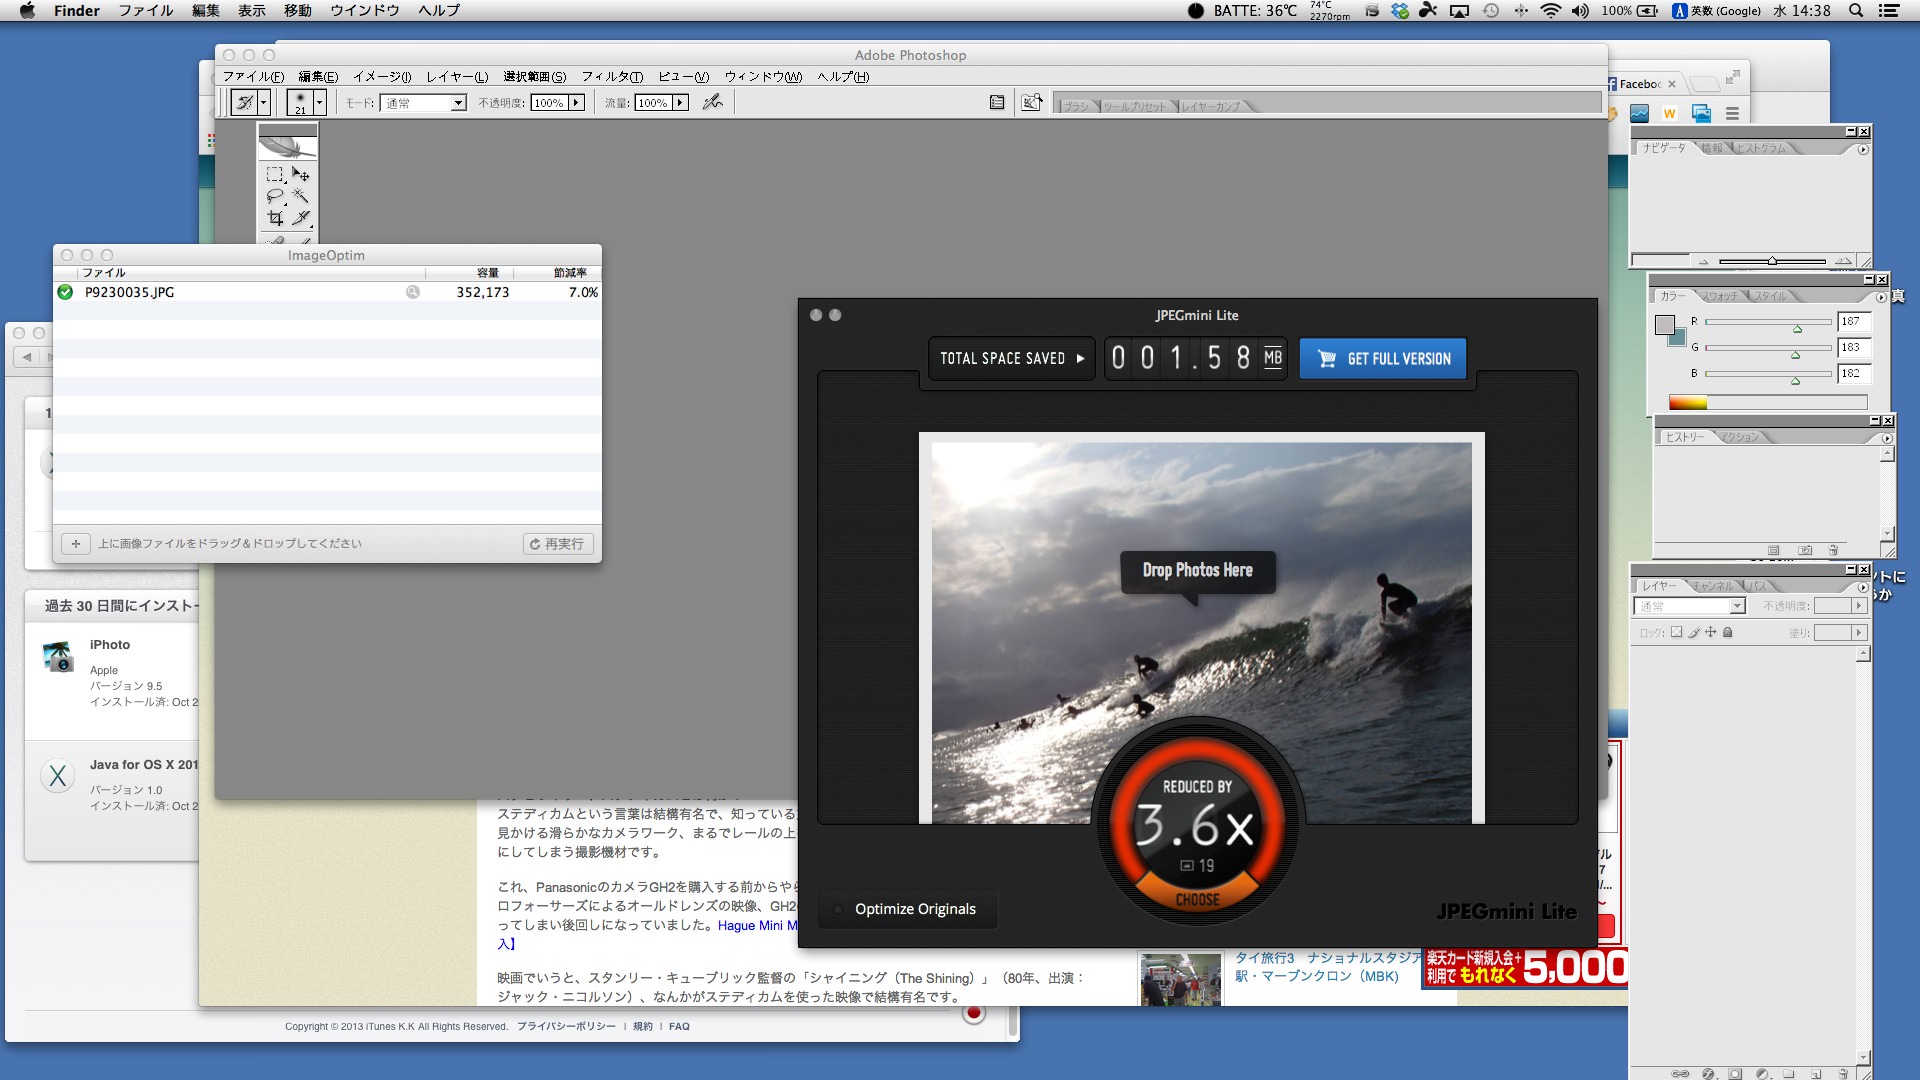Select the Rectangular Marquee tool in Photoshop
The width and height of the screenshot is (1920, 1080).
click(275, 174)
